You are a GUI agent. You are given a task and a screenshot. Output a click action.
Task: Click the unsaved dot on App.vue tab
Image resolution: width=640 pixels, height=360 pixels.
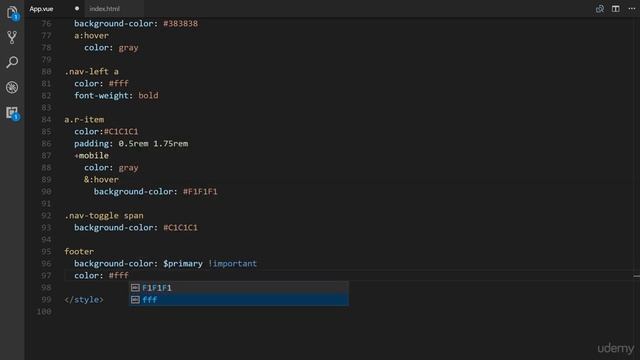coord(77,9)
